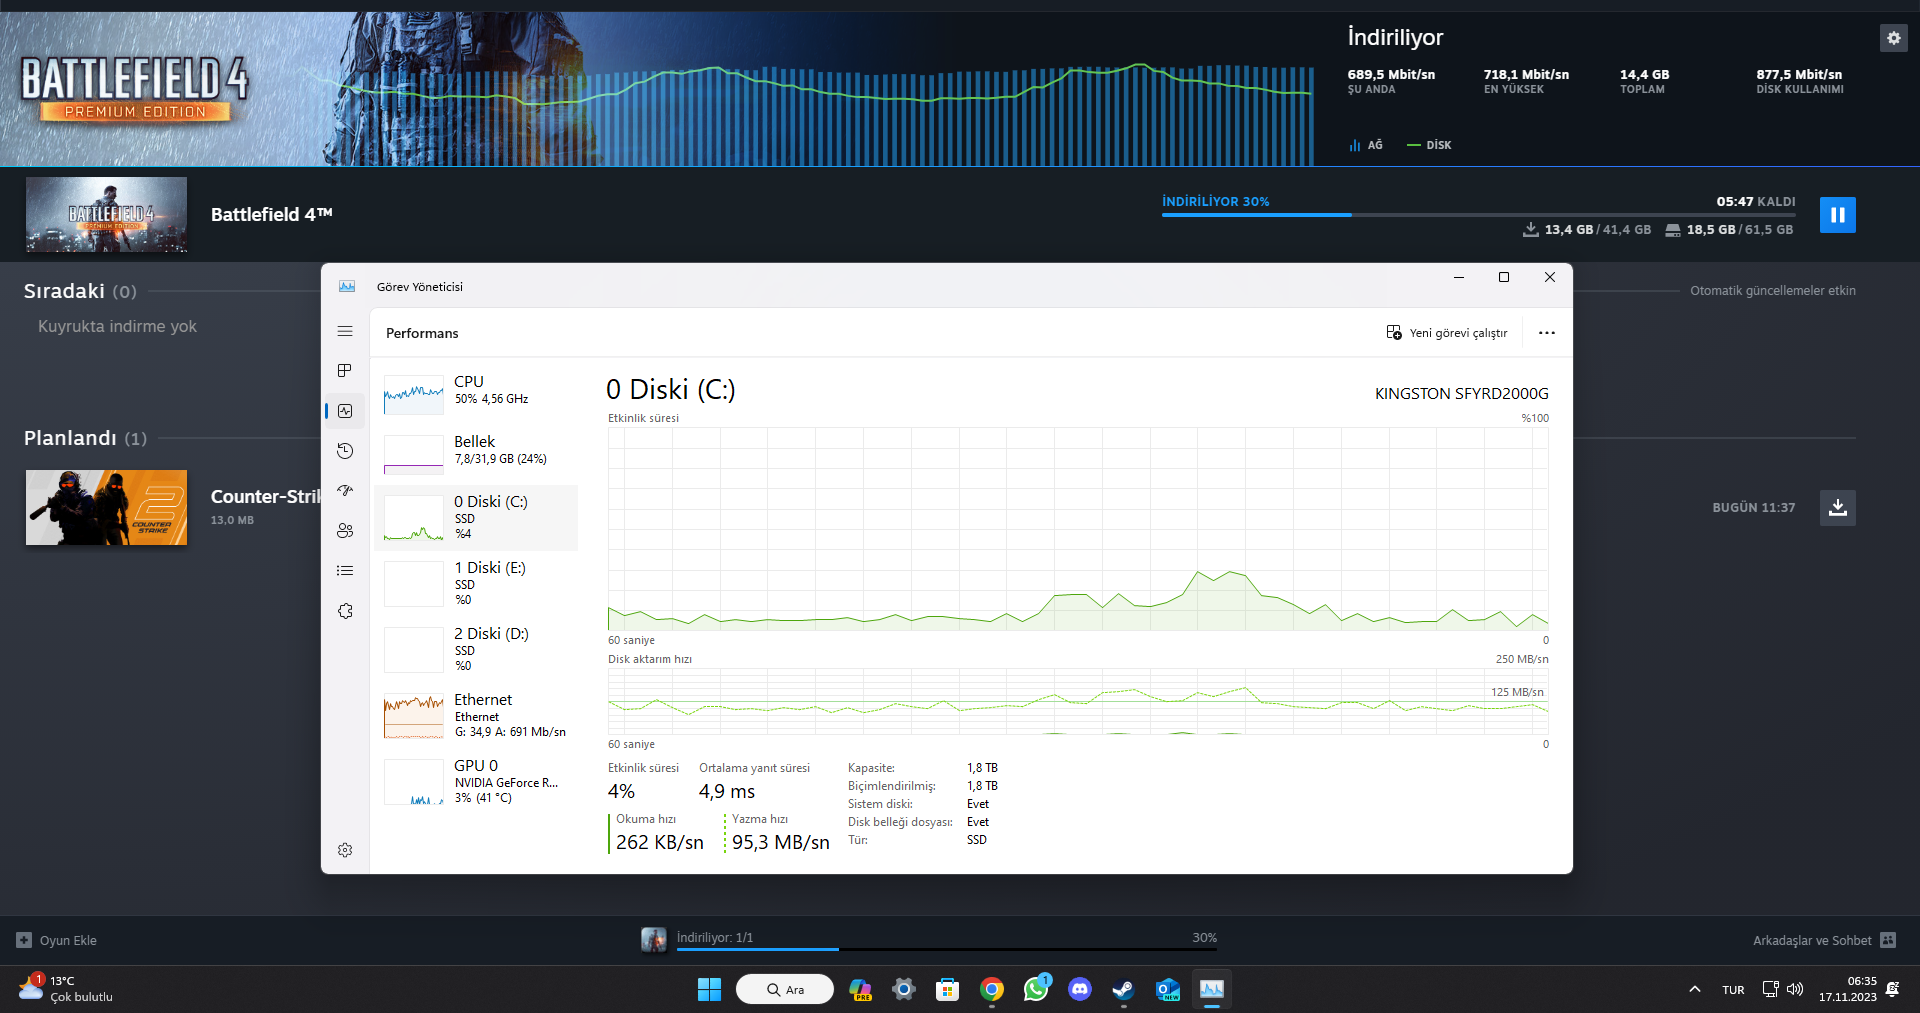Open Outlook from taskbar
This screenshot has height=1013, width=1920.
click(1168, 990)
